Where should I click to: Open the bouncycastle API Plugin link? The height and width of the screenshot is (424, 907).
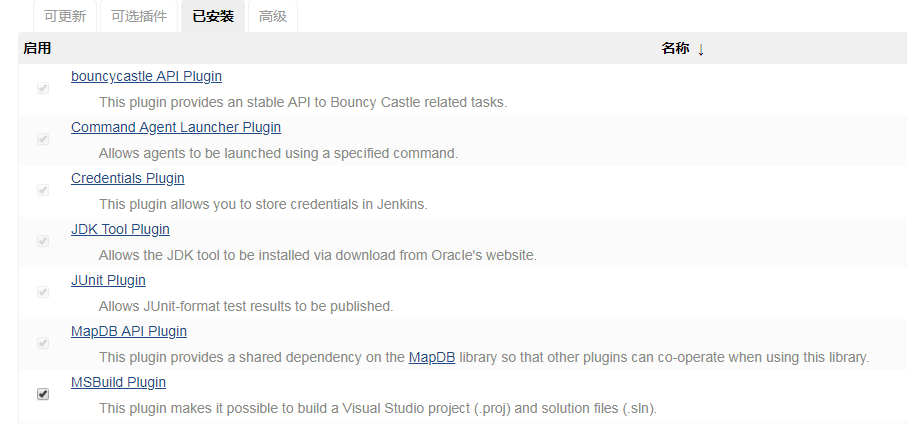pyautogui.click(x=146, y=76)
